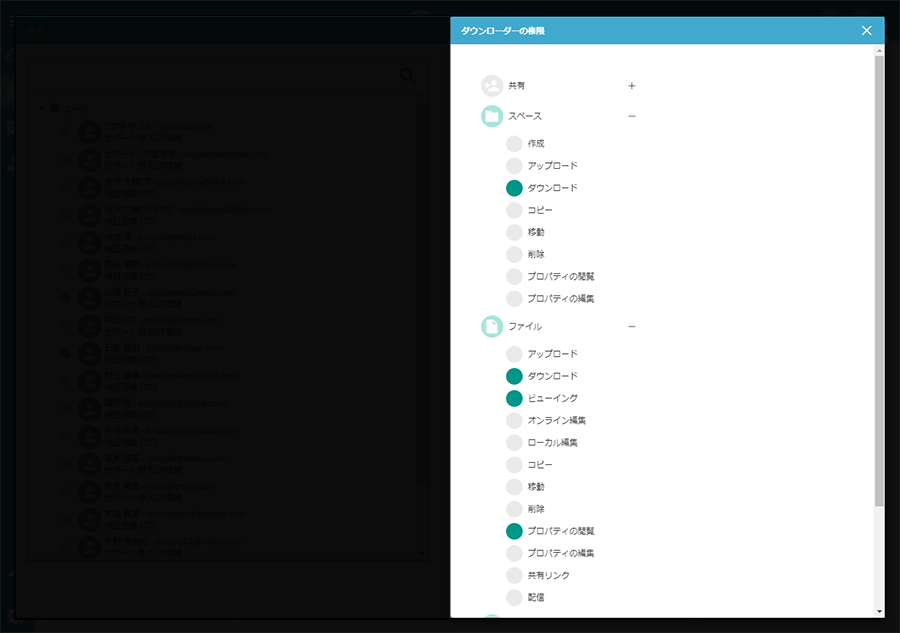Viewport: 900px width, 633px height.
Task: Click the 共有 section label
Action: pos(517,86)
